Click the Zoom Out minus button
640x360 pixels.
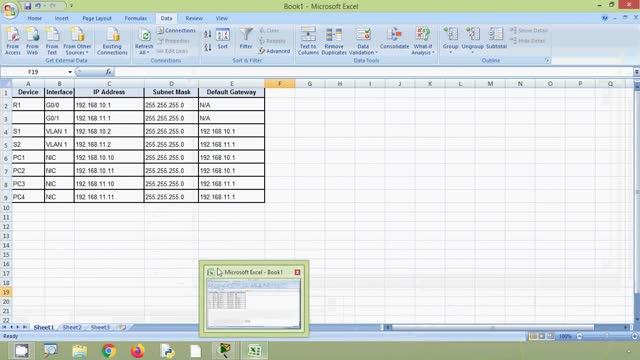coord(579,336)
